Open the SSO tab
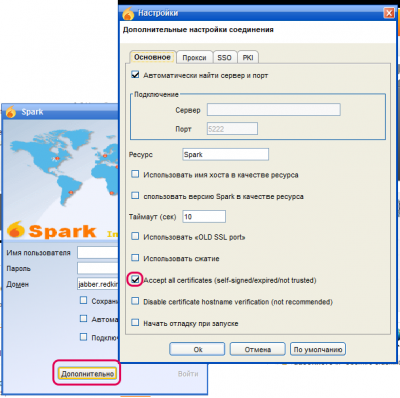The width and height of the screenshot is (400, 398). [224, 58]
